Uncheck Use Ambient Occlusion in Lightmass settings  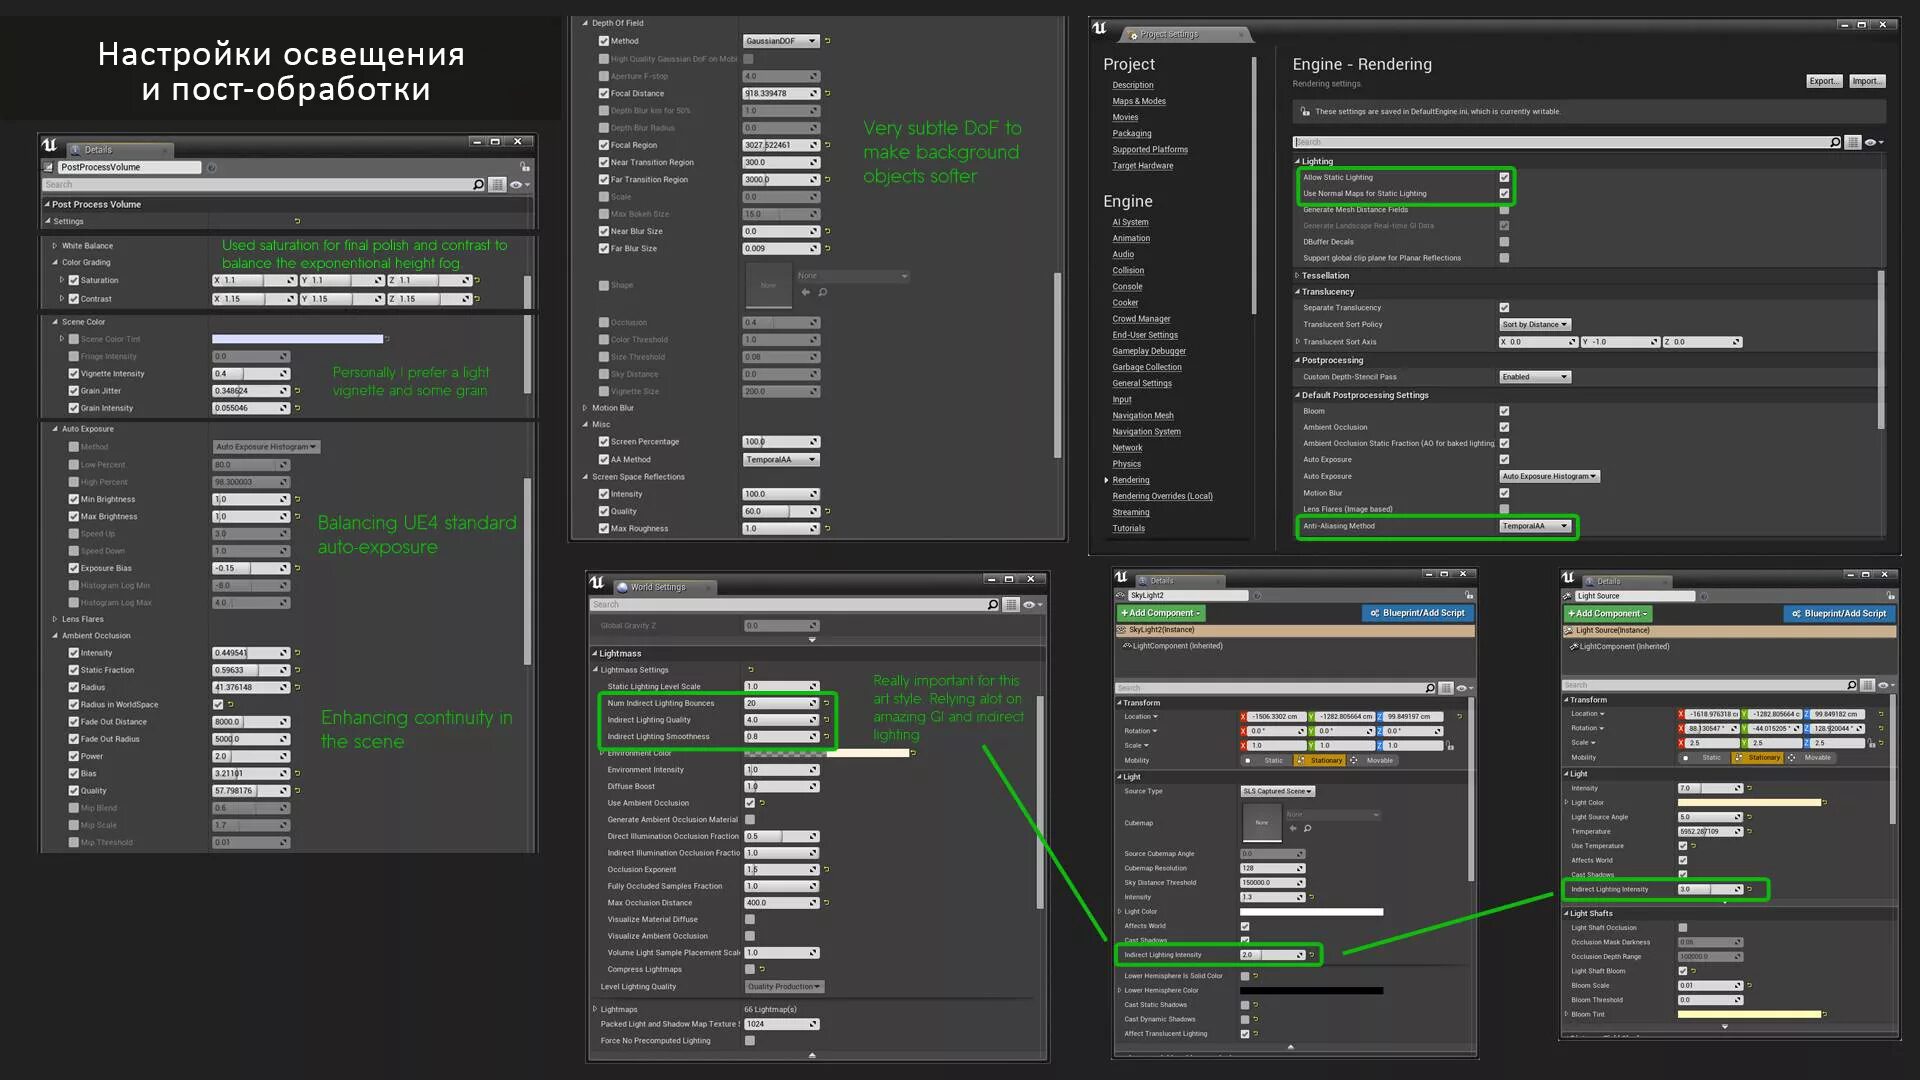(750, 803)
